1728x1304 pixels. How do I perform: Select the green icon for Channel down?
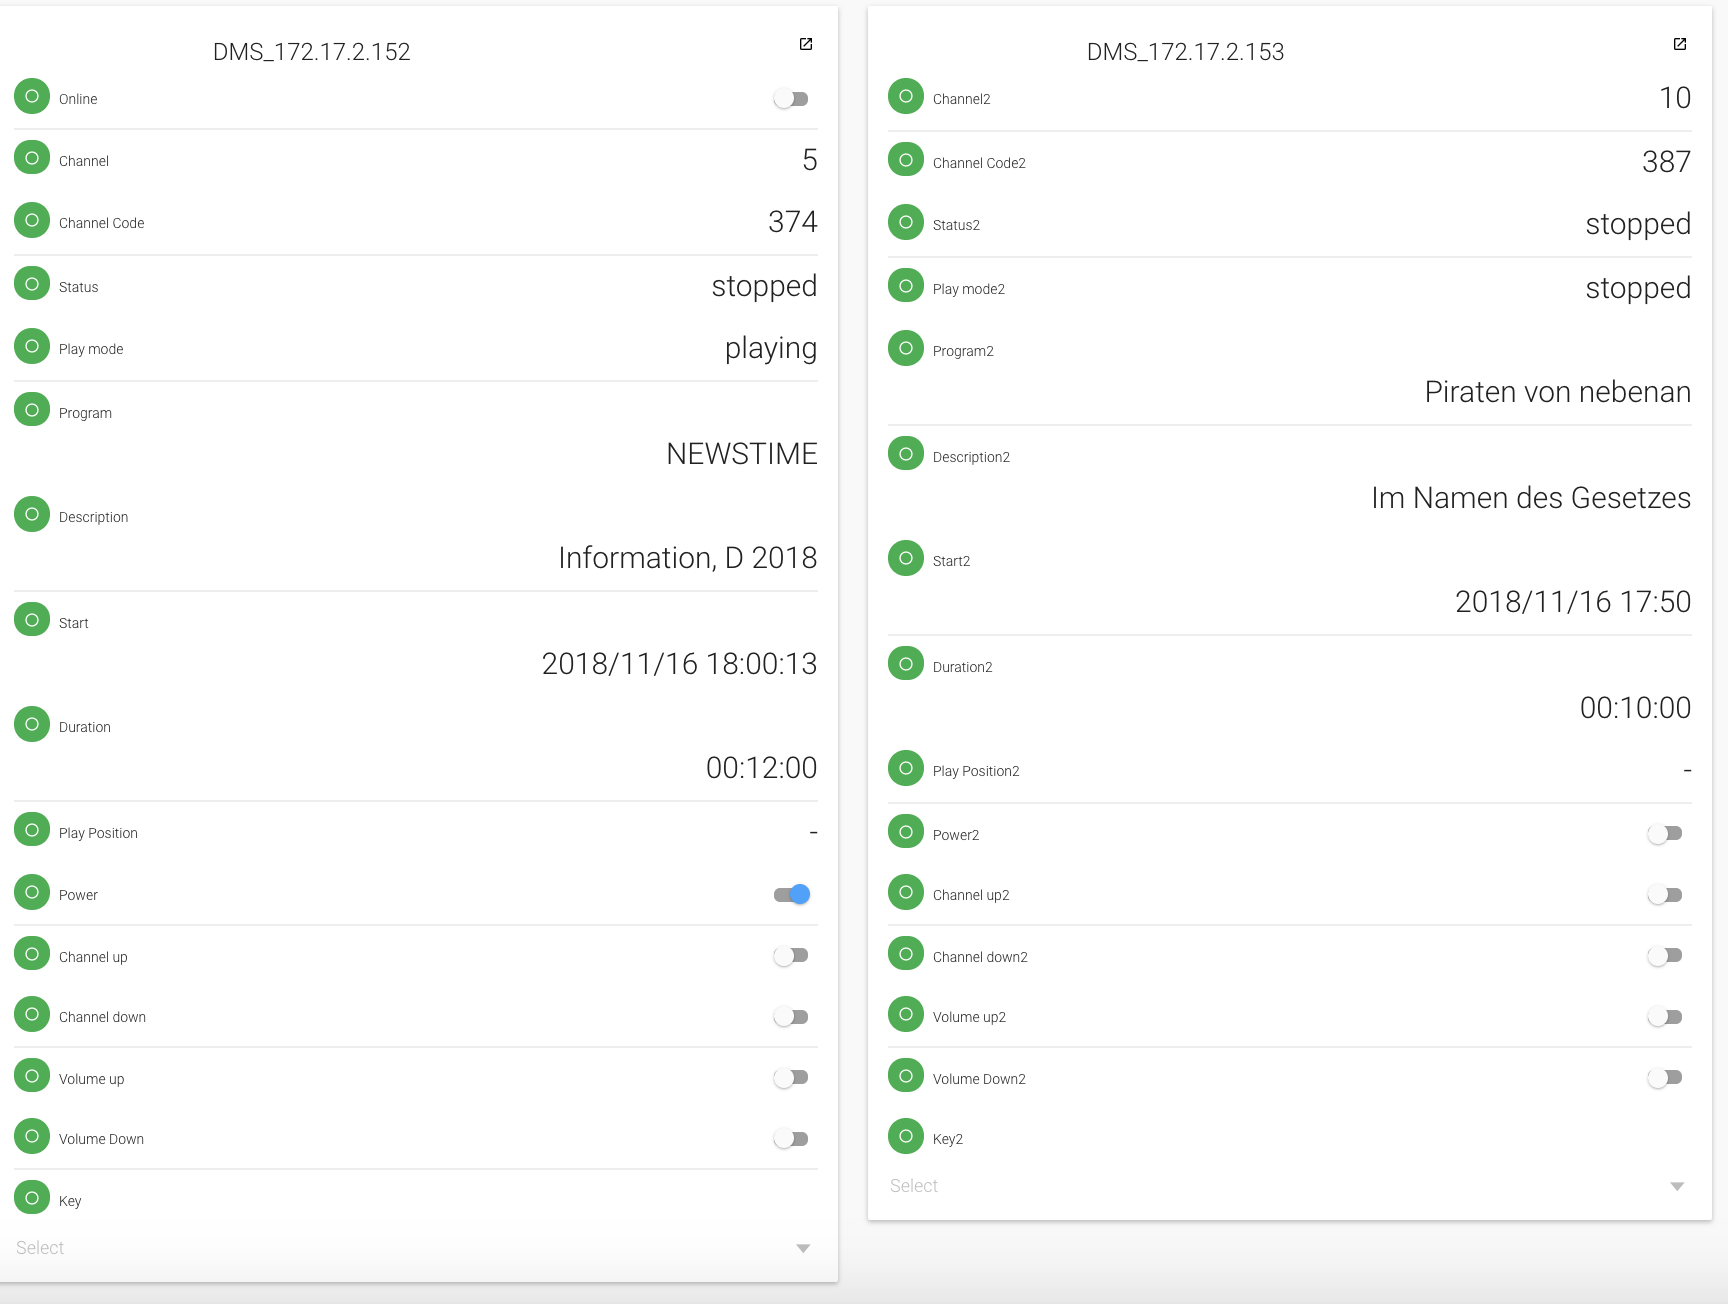[32, 1015]
